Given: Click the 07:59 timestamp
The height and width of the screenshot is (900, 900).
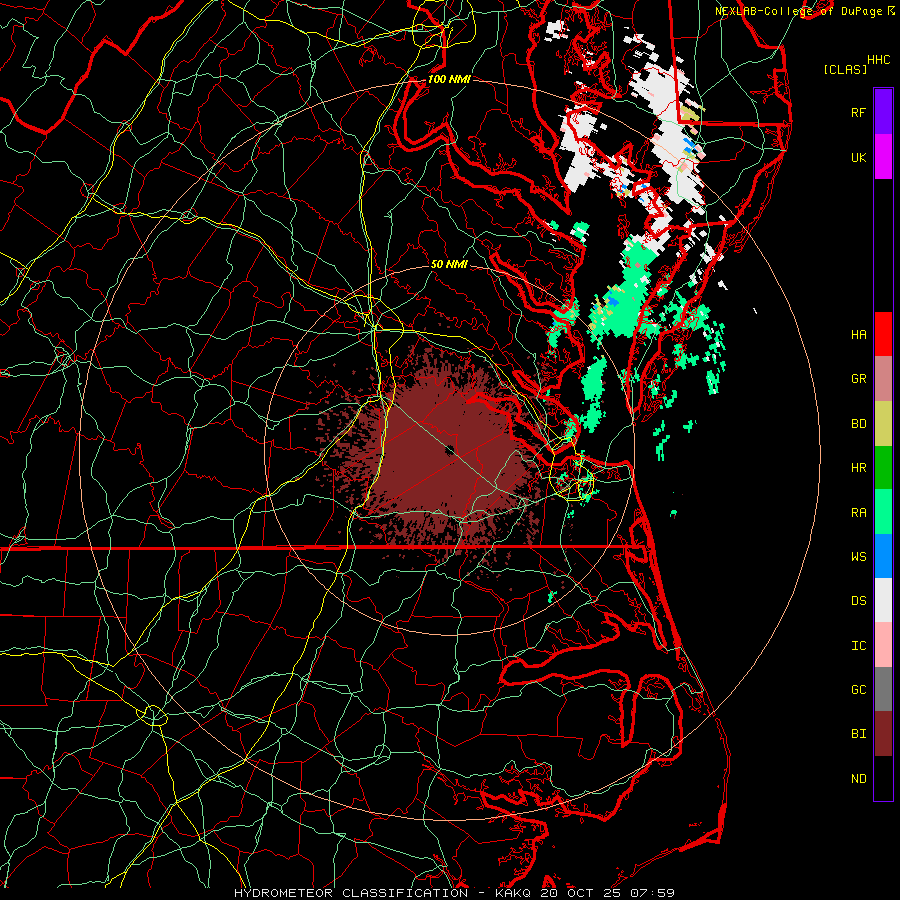Looking at the screenshot, I should tap(650, 893).
